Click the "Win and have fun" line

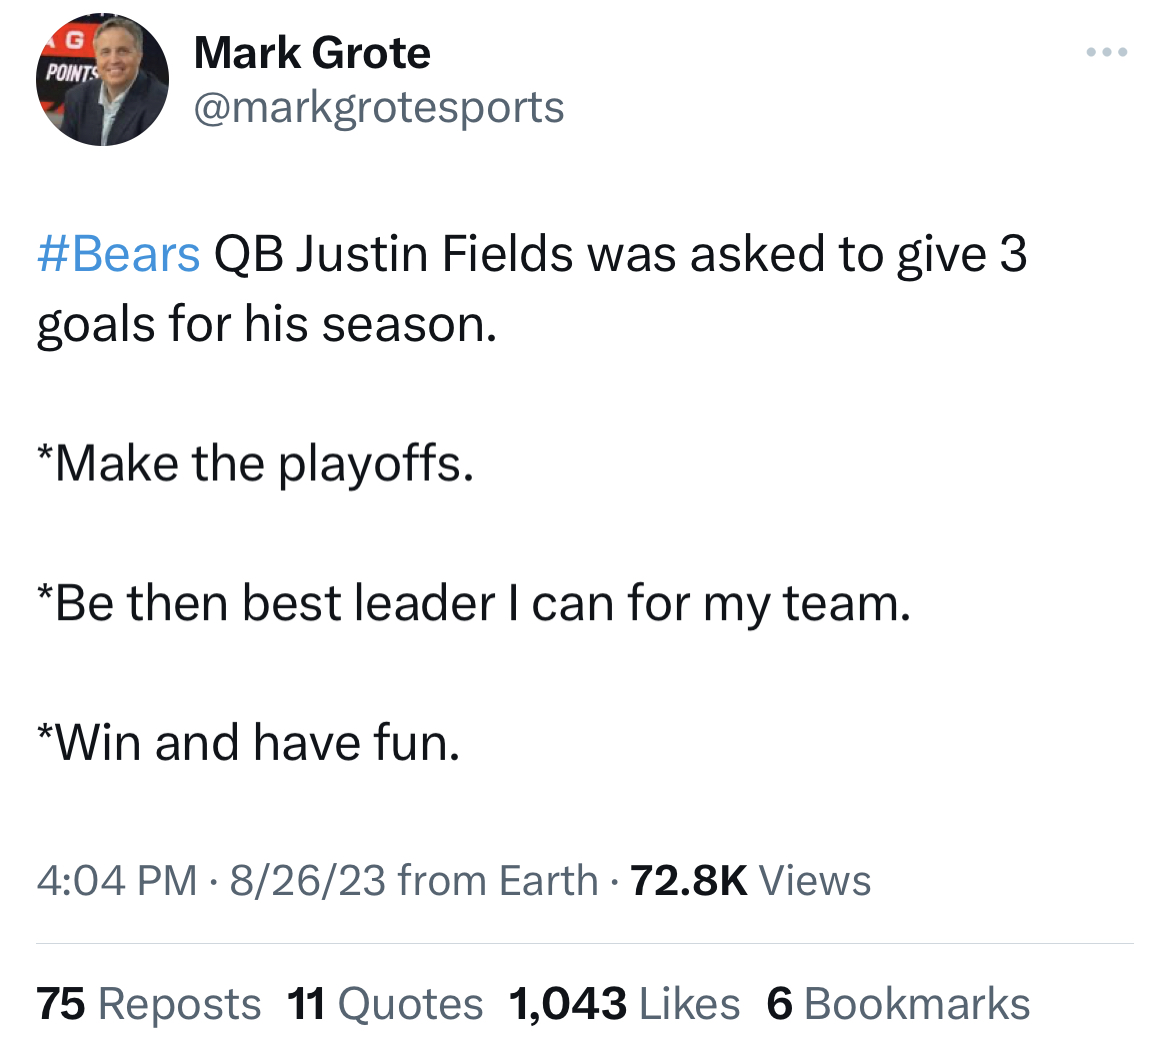click(x=248, y=743)
